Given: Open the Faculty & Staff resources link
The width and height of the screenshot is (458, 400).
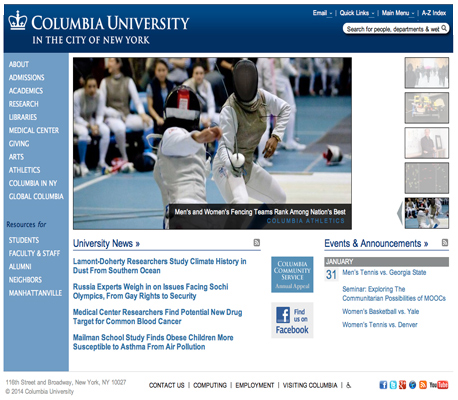Looking at the screenshot, I should pyautogui.click(x=34, y=253).
